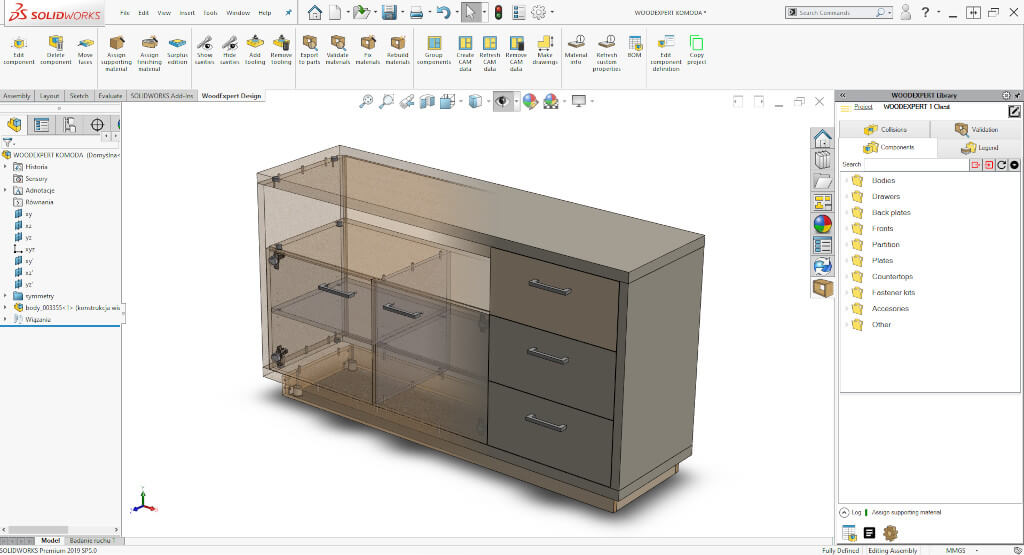Open the Tools menu
The width and height of the screenshot is (1024, 555).
point(210,12)
